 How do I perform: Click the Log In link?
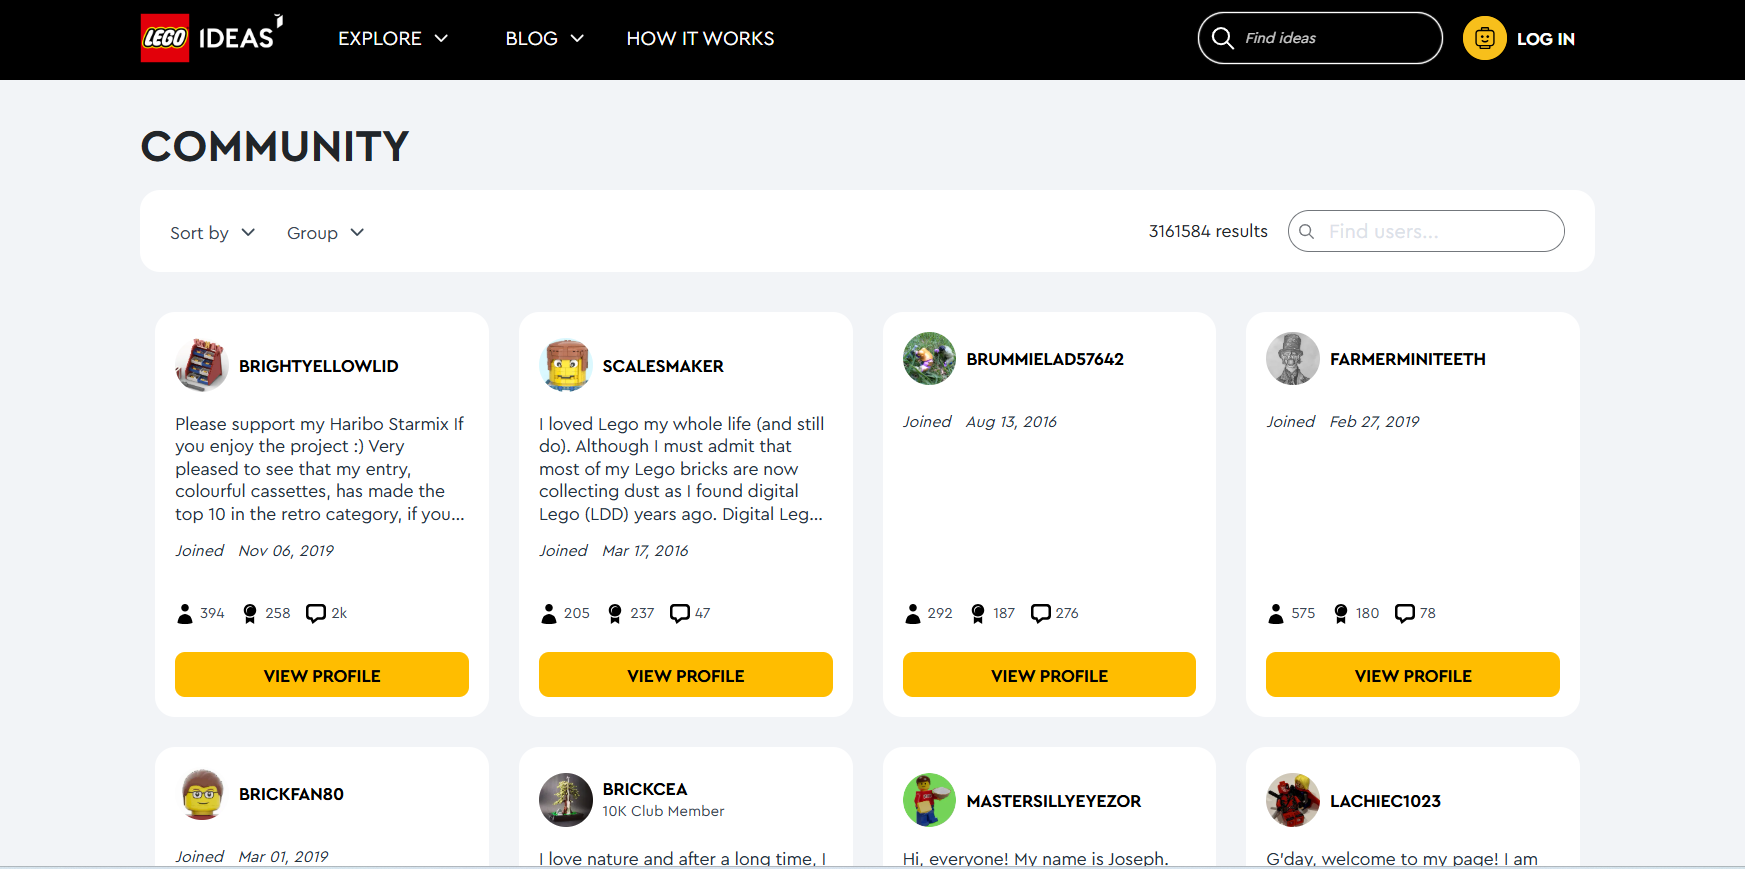click(x=1545, y=39)
